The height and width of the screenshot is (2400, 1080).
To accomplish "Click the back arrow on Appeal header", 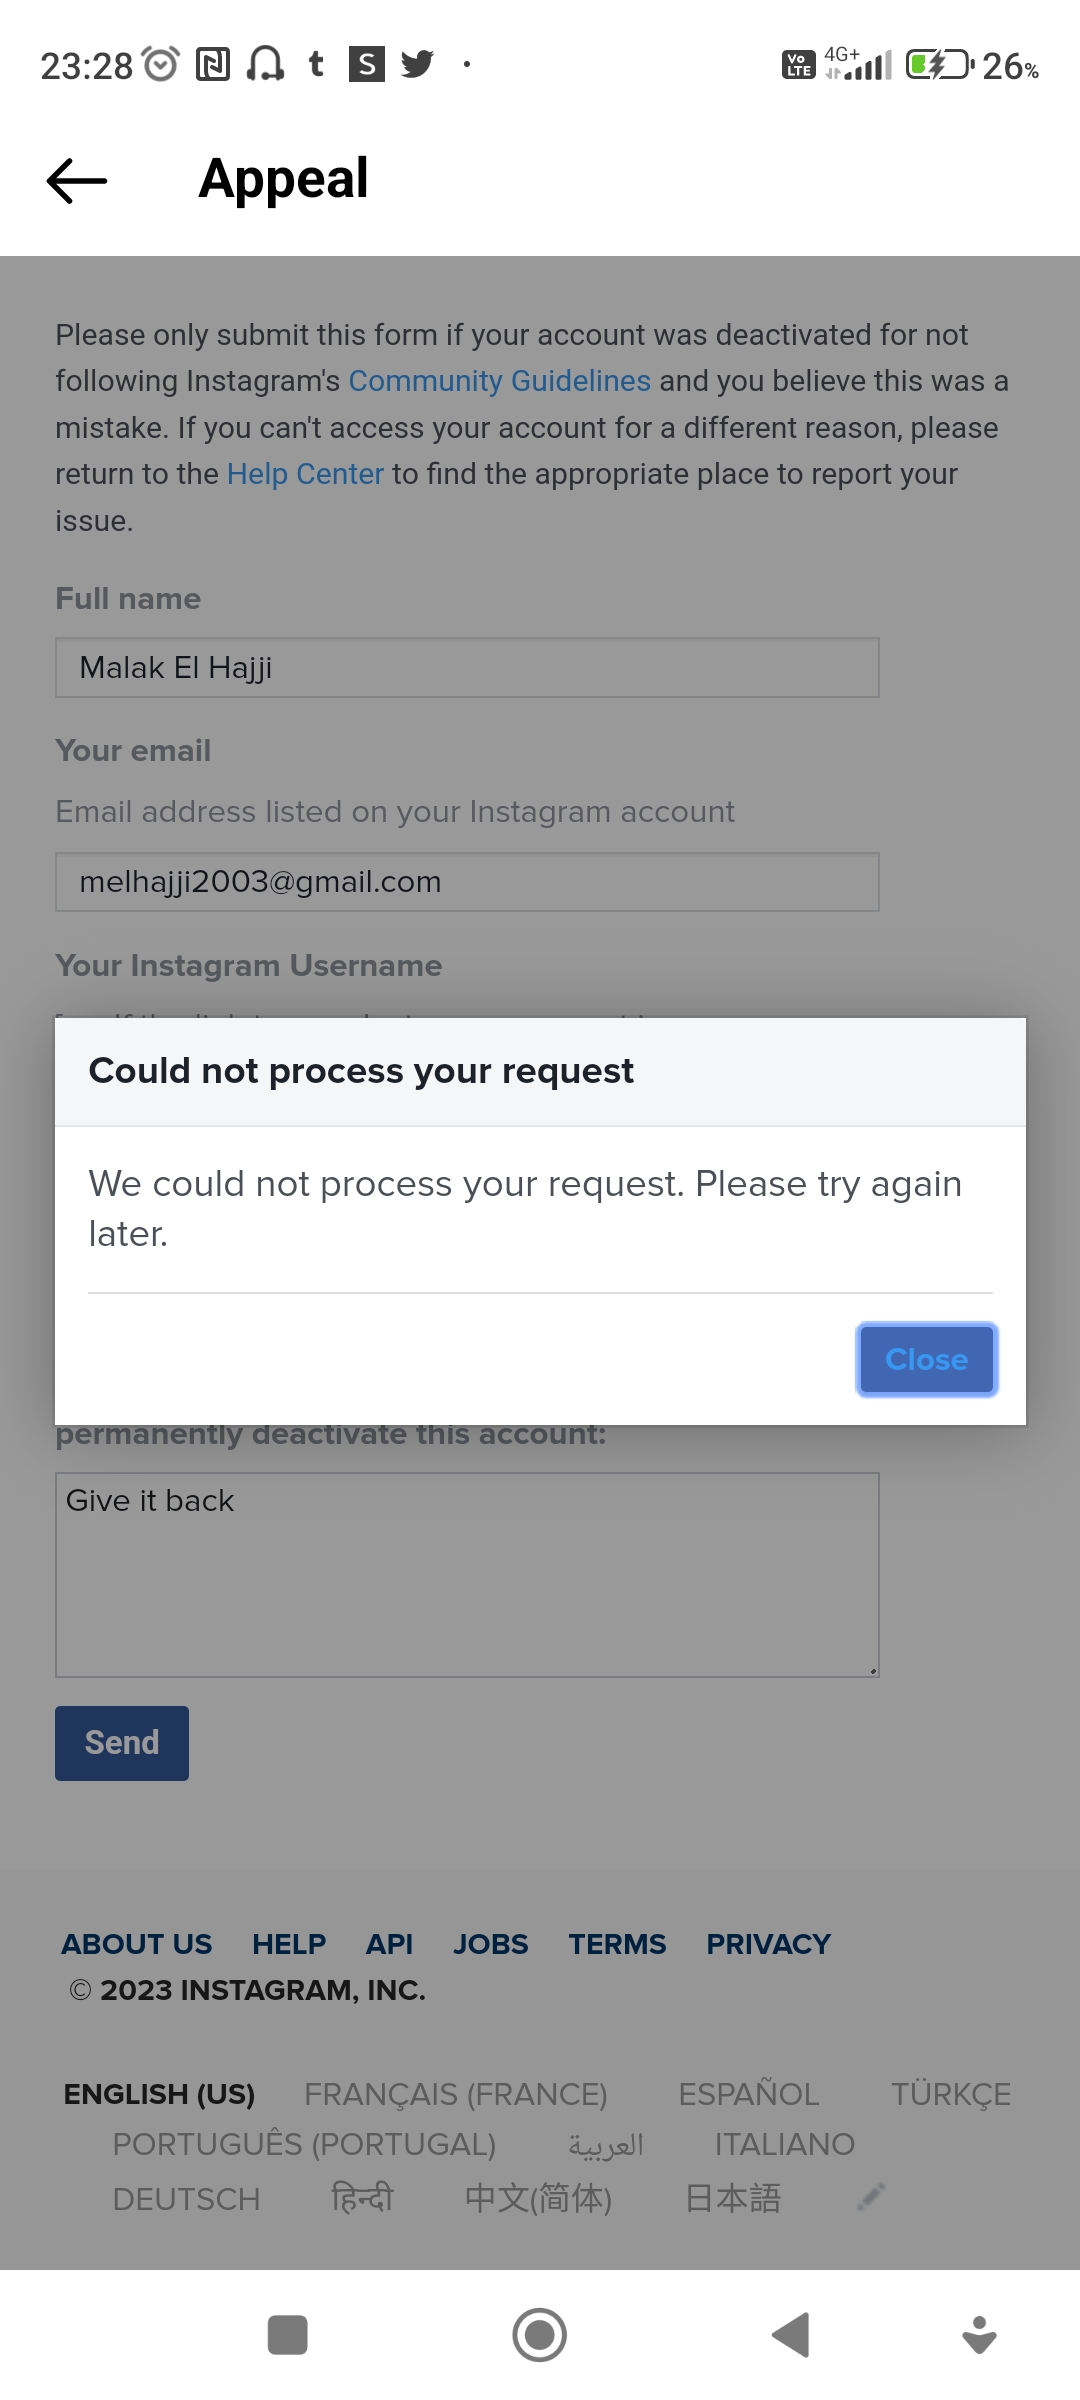I will [x=75, y=180].
